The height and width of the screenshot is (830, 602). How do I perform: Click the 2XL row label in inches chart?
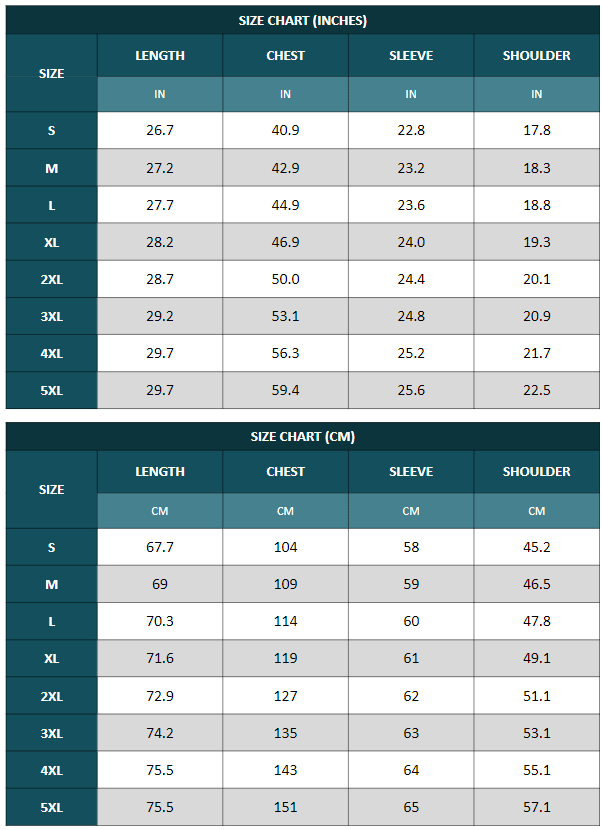coord(52,280)
